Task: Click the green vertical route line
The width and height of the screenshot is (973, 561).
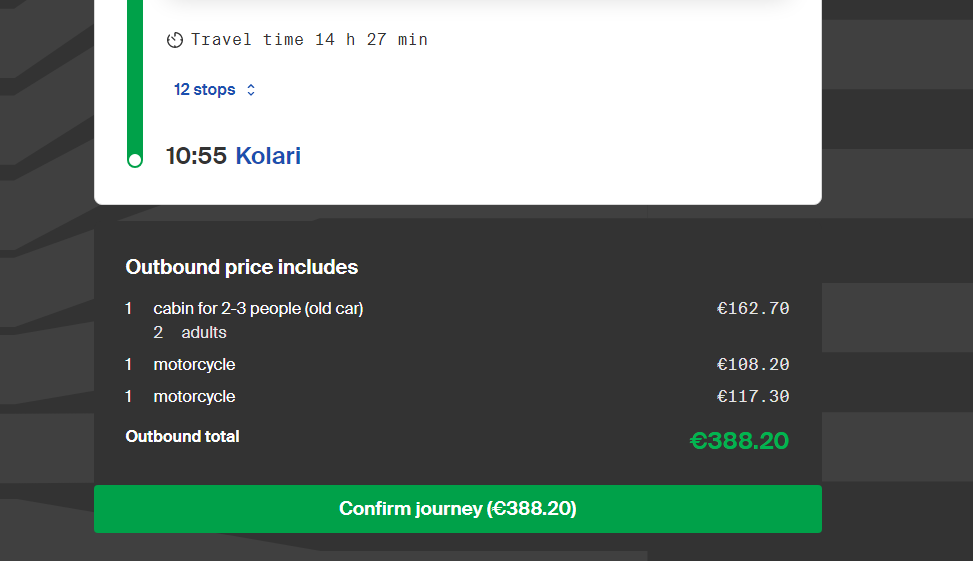Action: pyautogui.click(x=135, y=80)
